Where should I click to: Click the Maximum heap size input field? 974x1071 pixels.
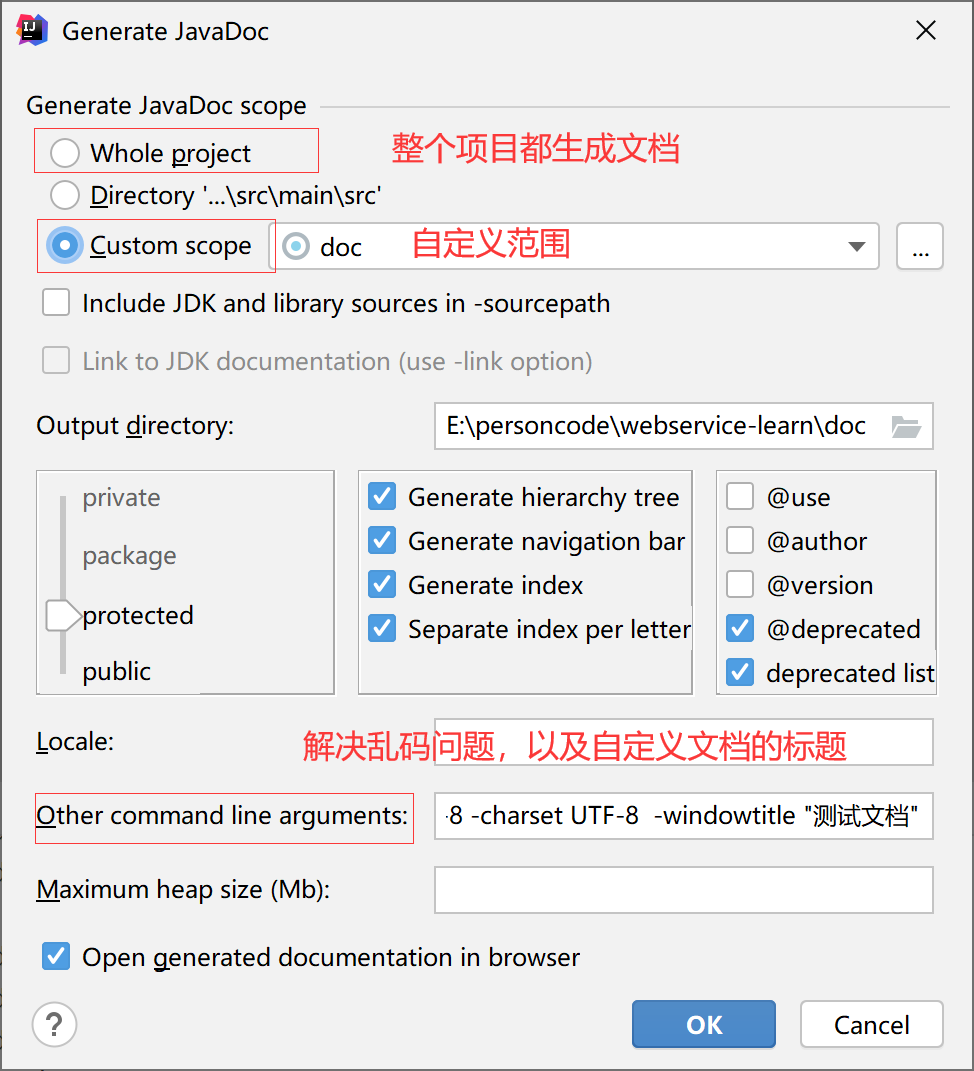click(684, 890)
